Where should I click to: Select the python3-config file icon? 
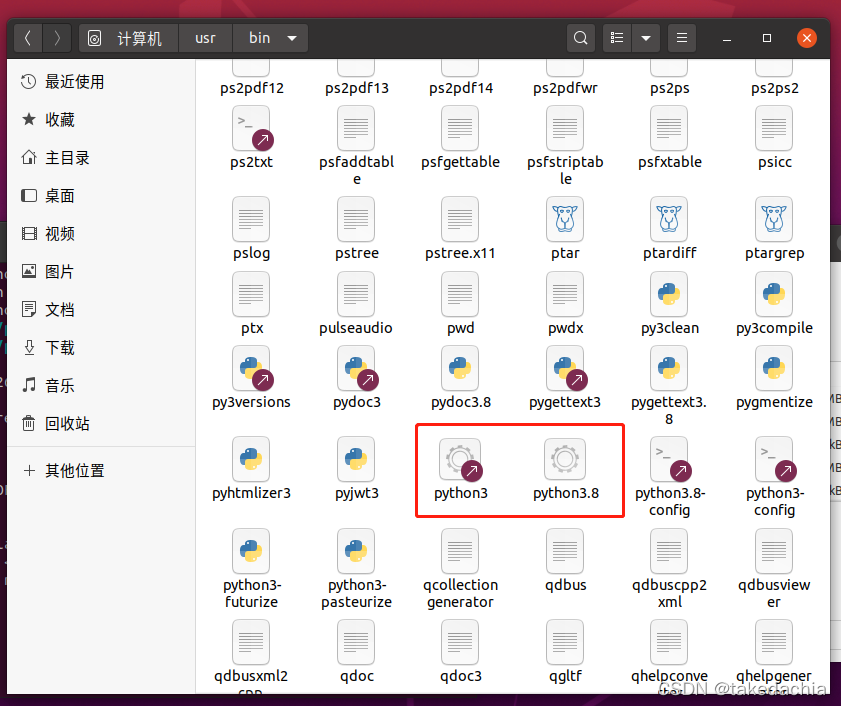click(774, 459)
